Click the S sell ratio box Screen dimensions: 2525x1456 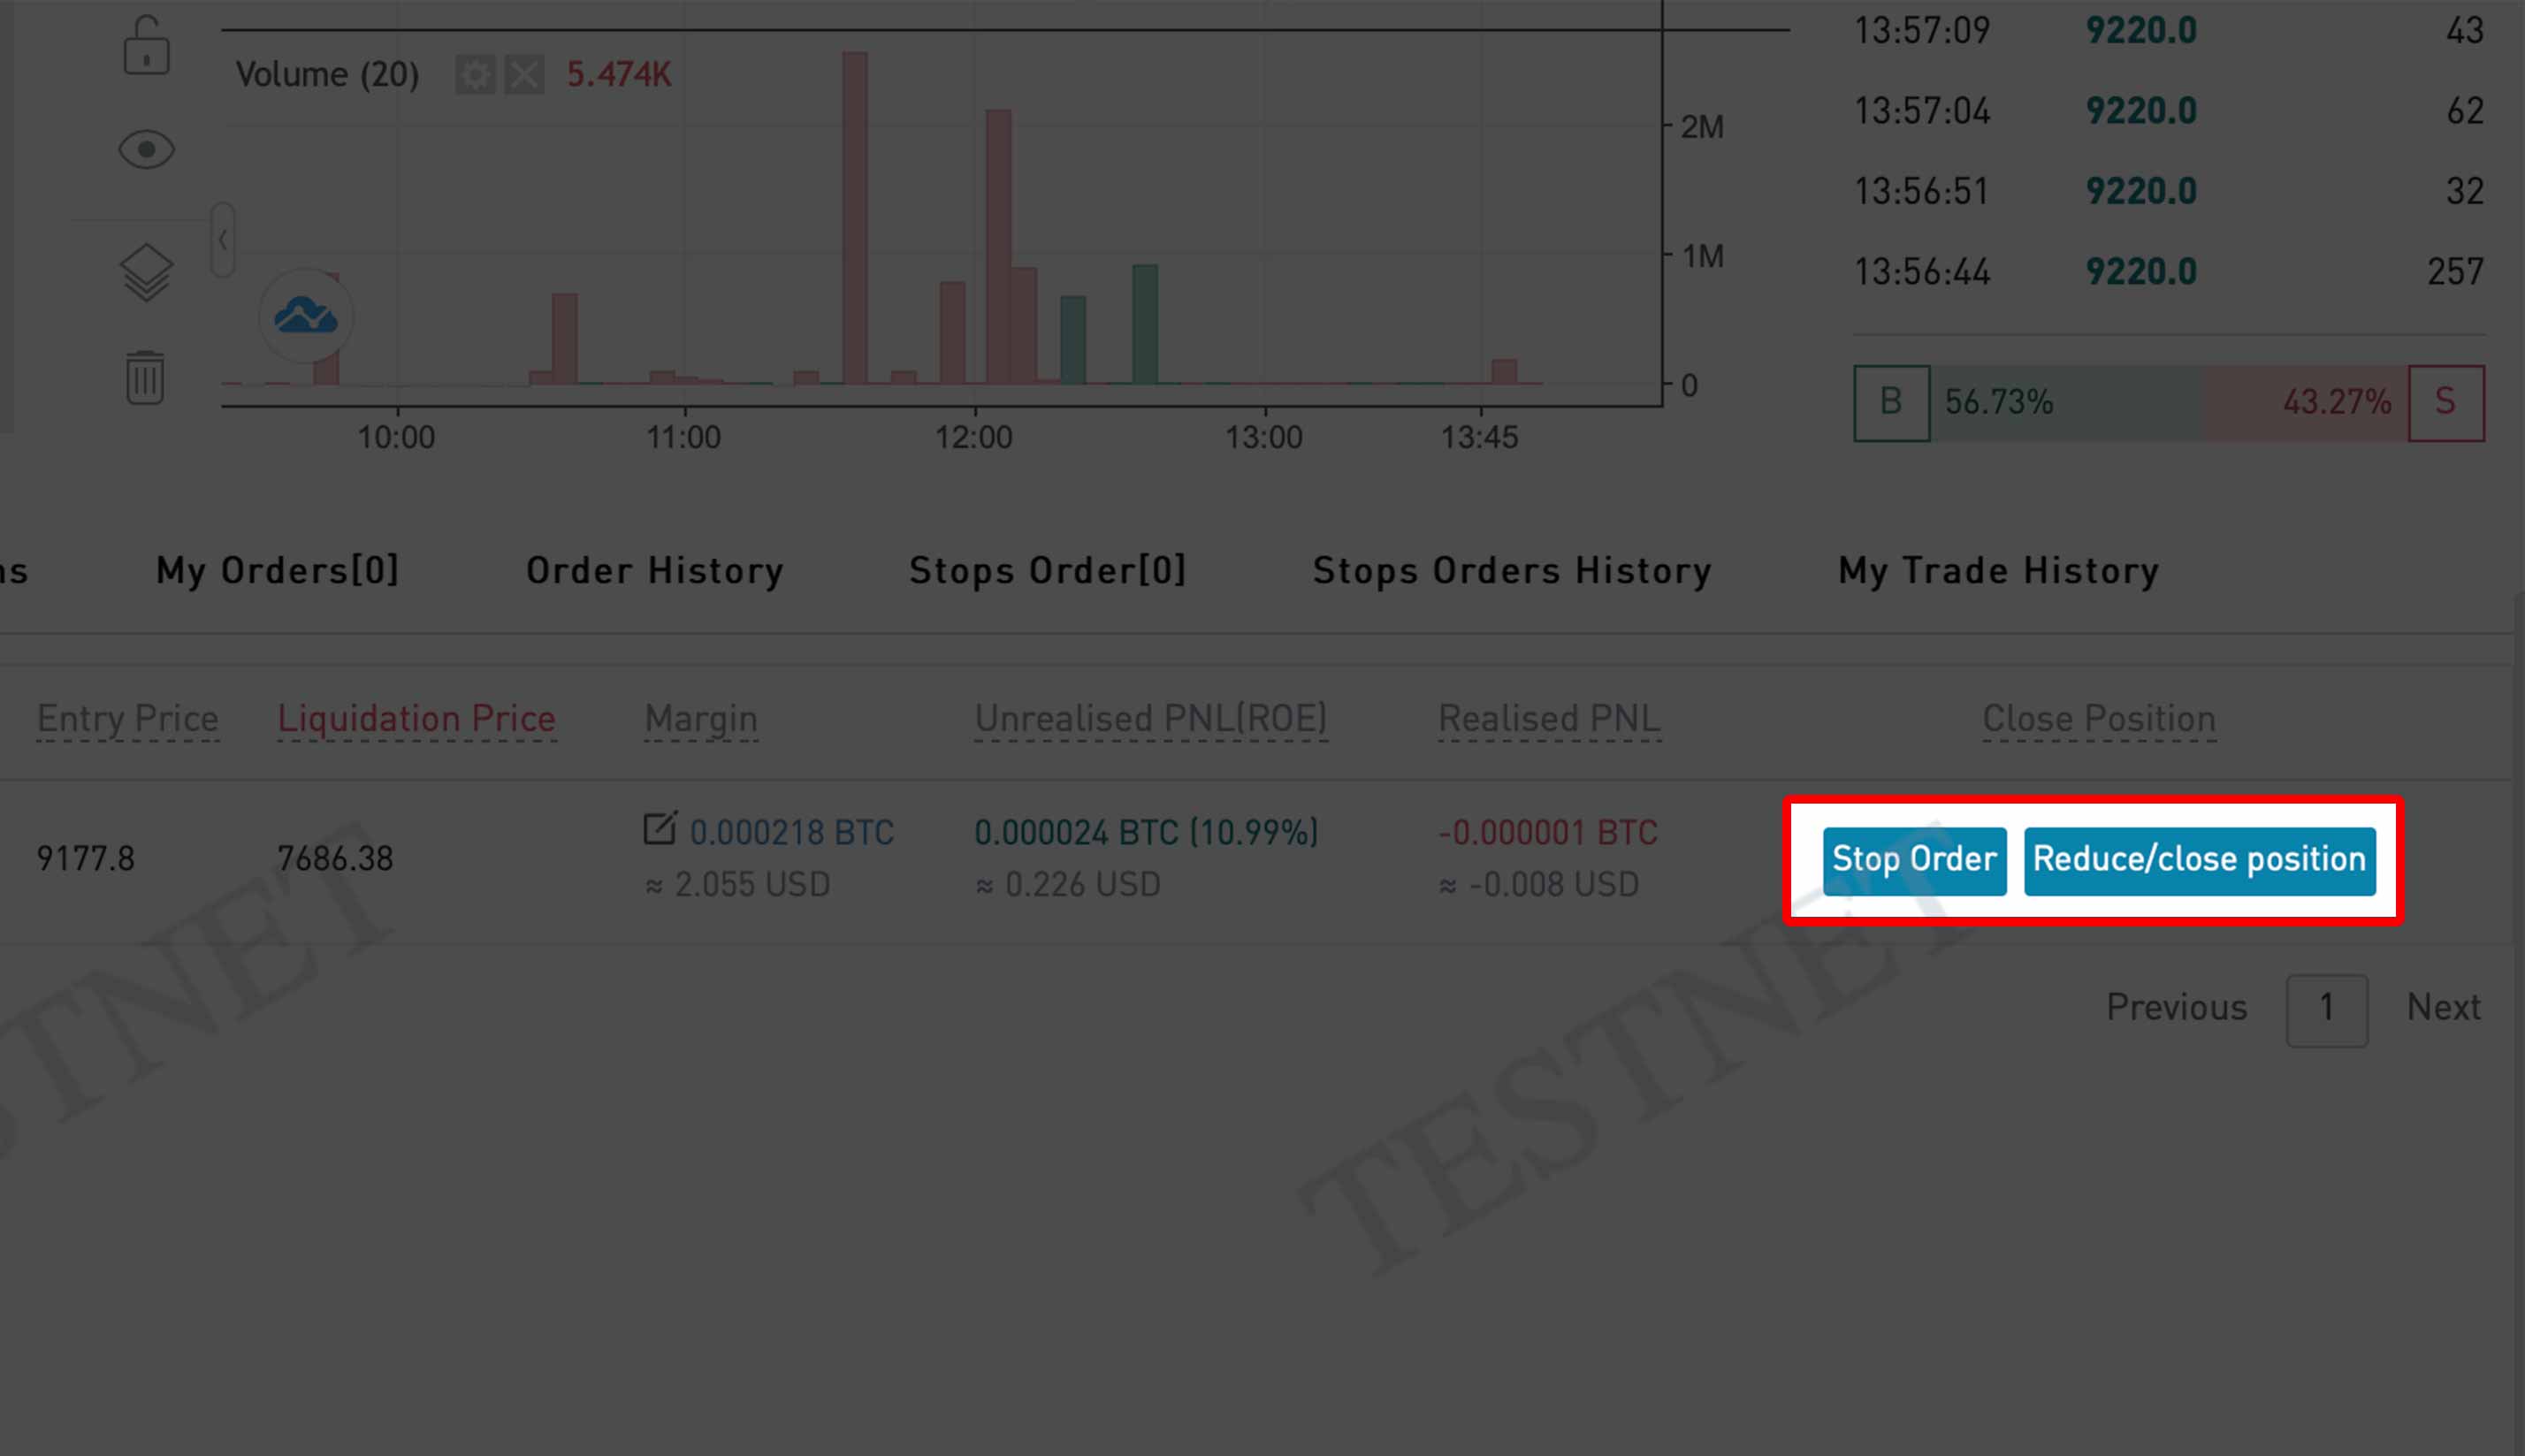[2445, 403]
